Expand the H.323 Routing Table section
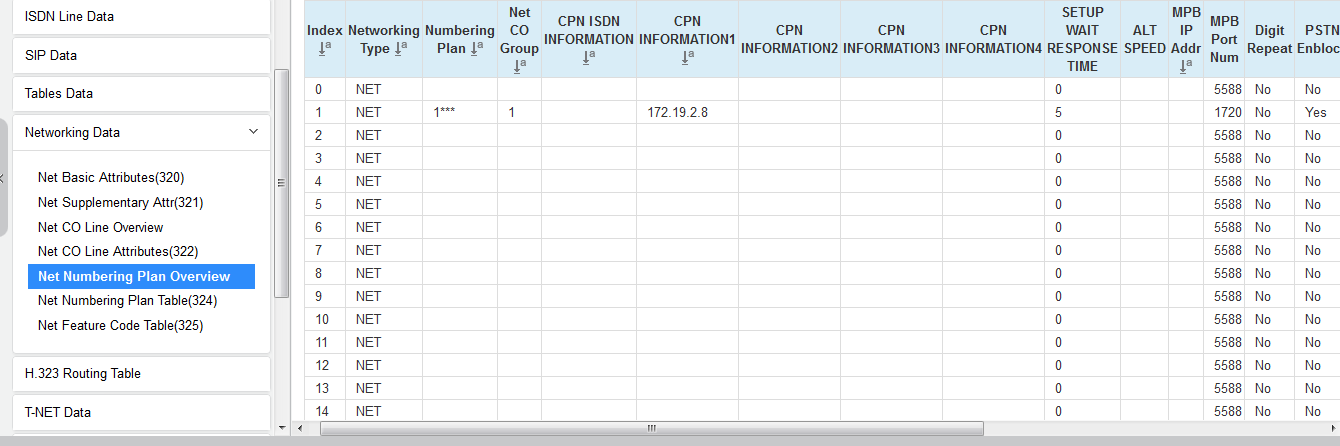This screenshot has width=1340, height=446. click(x=141, y=373)
